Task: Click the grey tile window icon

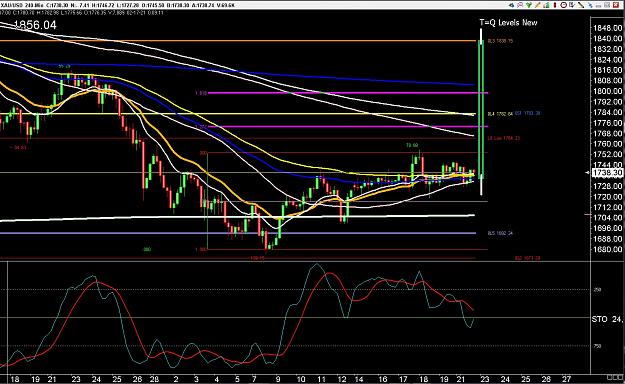Action: pyautogui.click(x=607, y=5)
